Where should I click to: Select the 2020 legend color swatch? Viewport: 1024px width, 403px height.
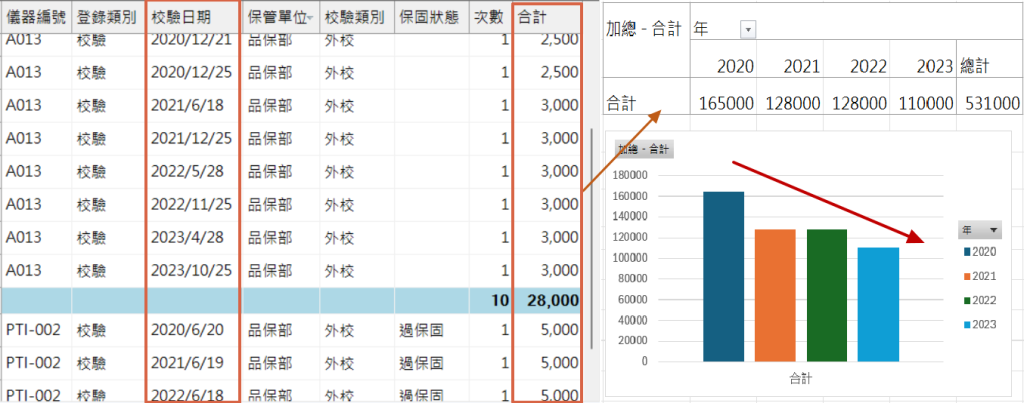[965, 252]
